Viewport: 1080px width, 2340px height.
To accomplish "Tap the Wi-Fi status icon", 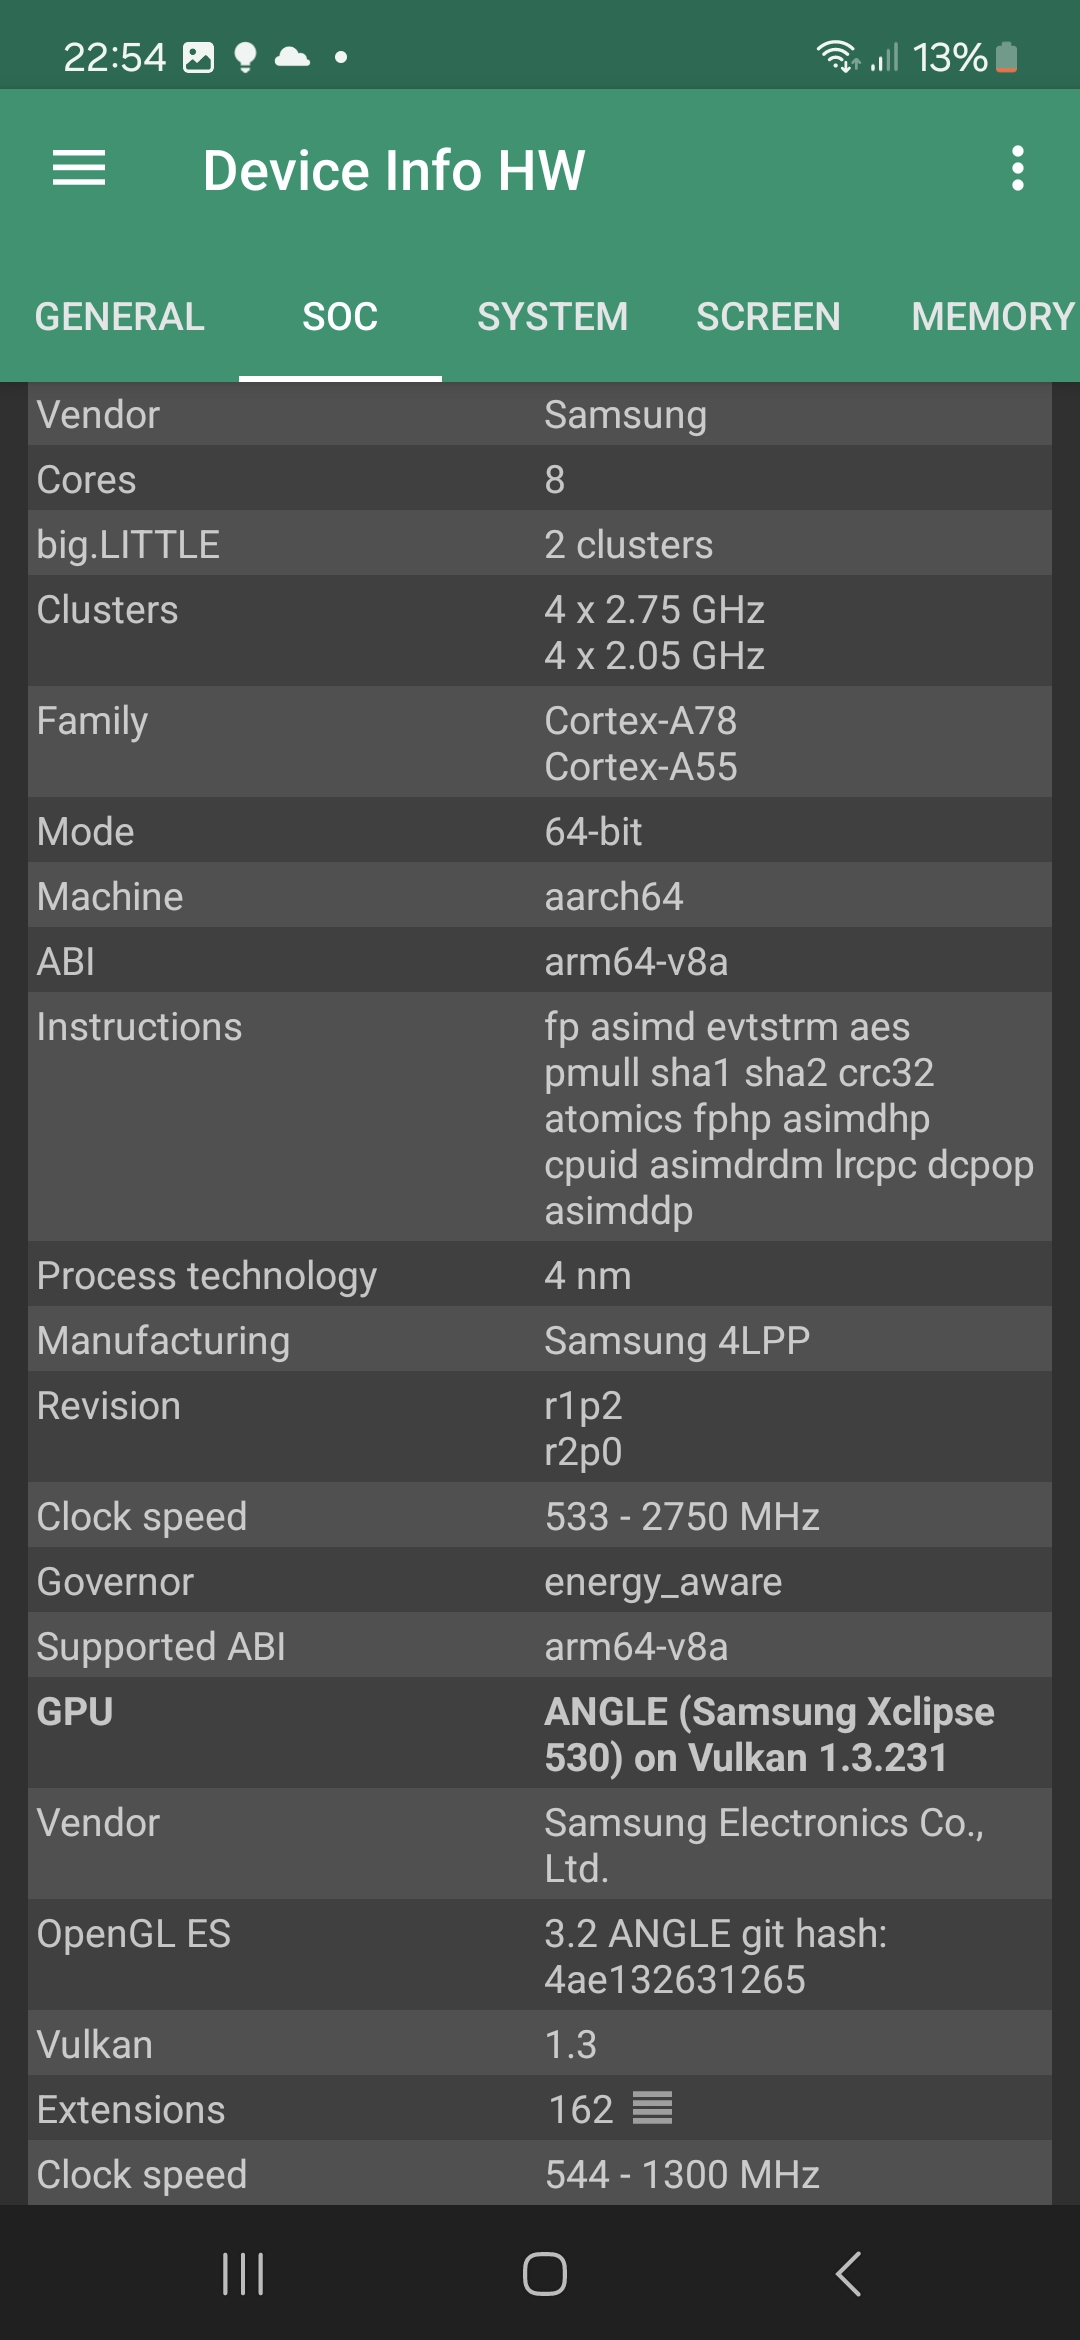I will [836, 56].
